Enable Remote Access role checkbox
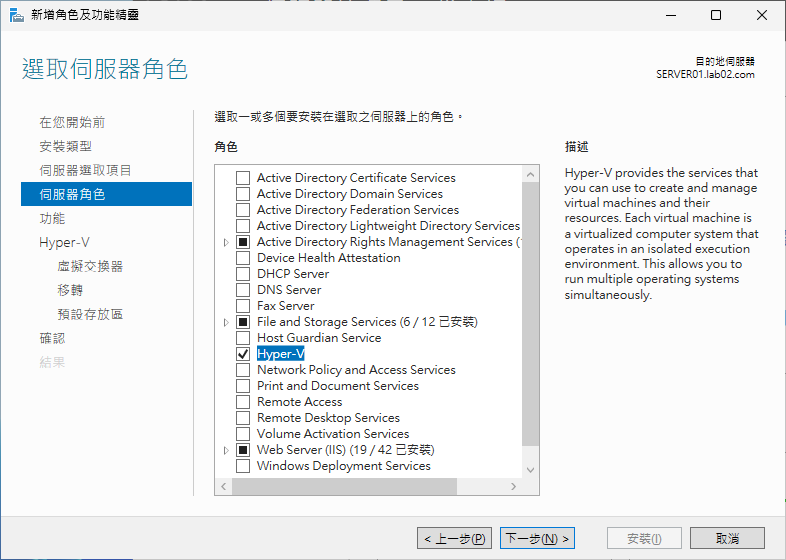786x560 pixels. pos(243,402)
